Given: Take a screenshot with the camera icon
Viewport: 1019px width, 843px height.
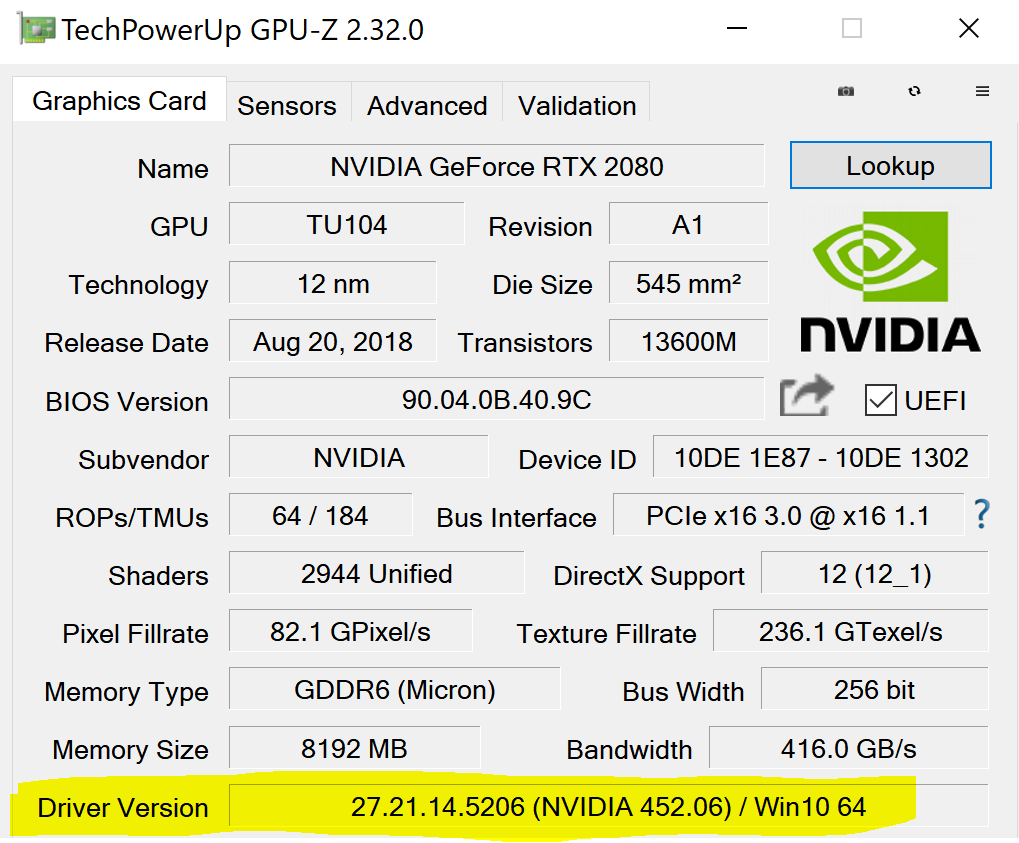Looking at the screenshot, I should [845, 92].
